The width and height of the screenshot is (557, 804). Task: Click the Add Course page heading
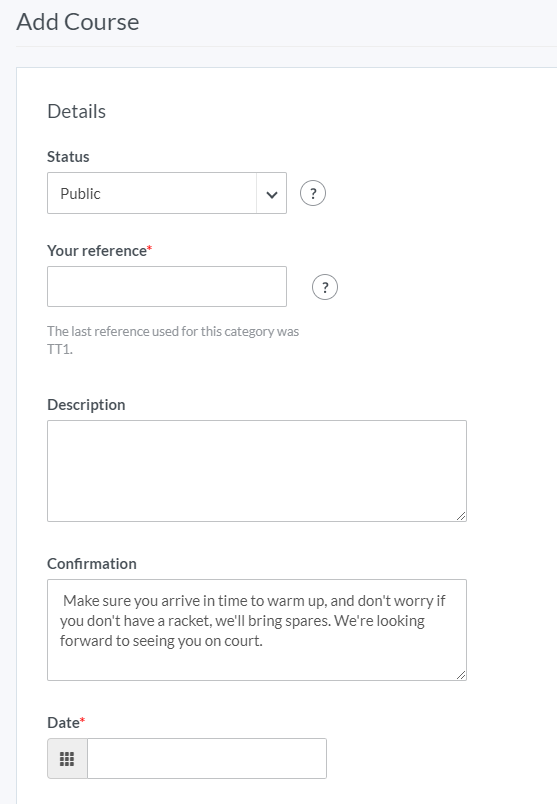[78, 22]
